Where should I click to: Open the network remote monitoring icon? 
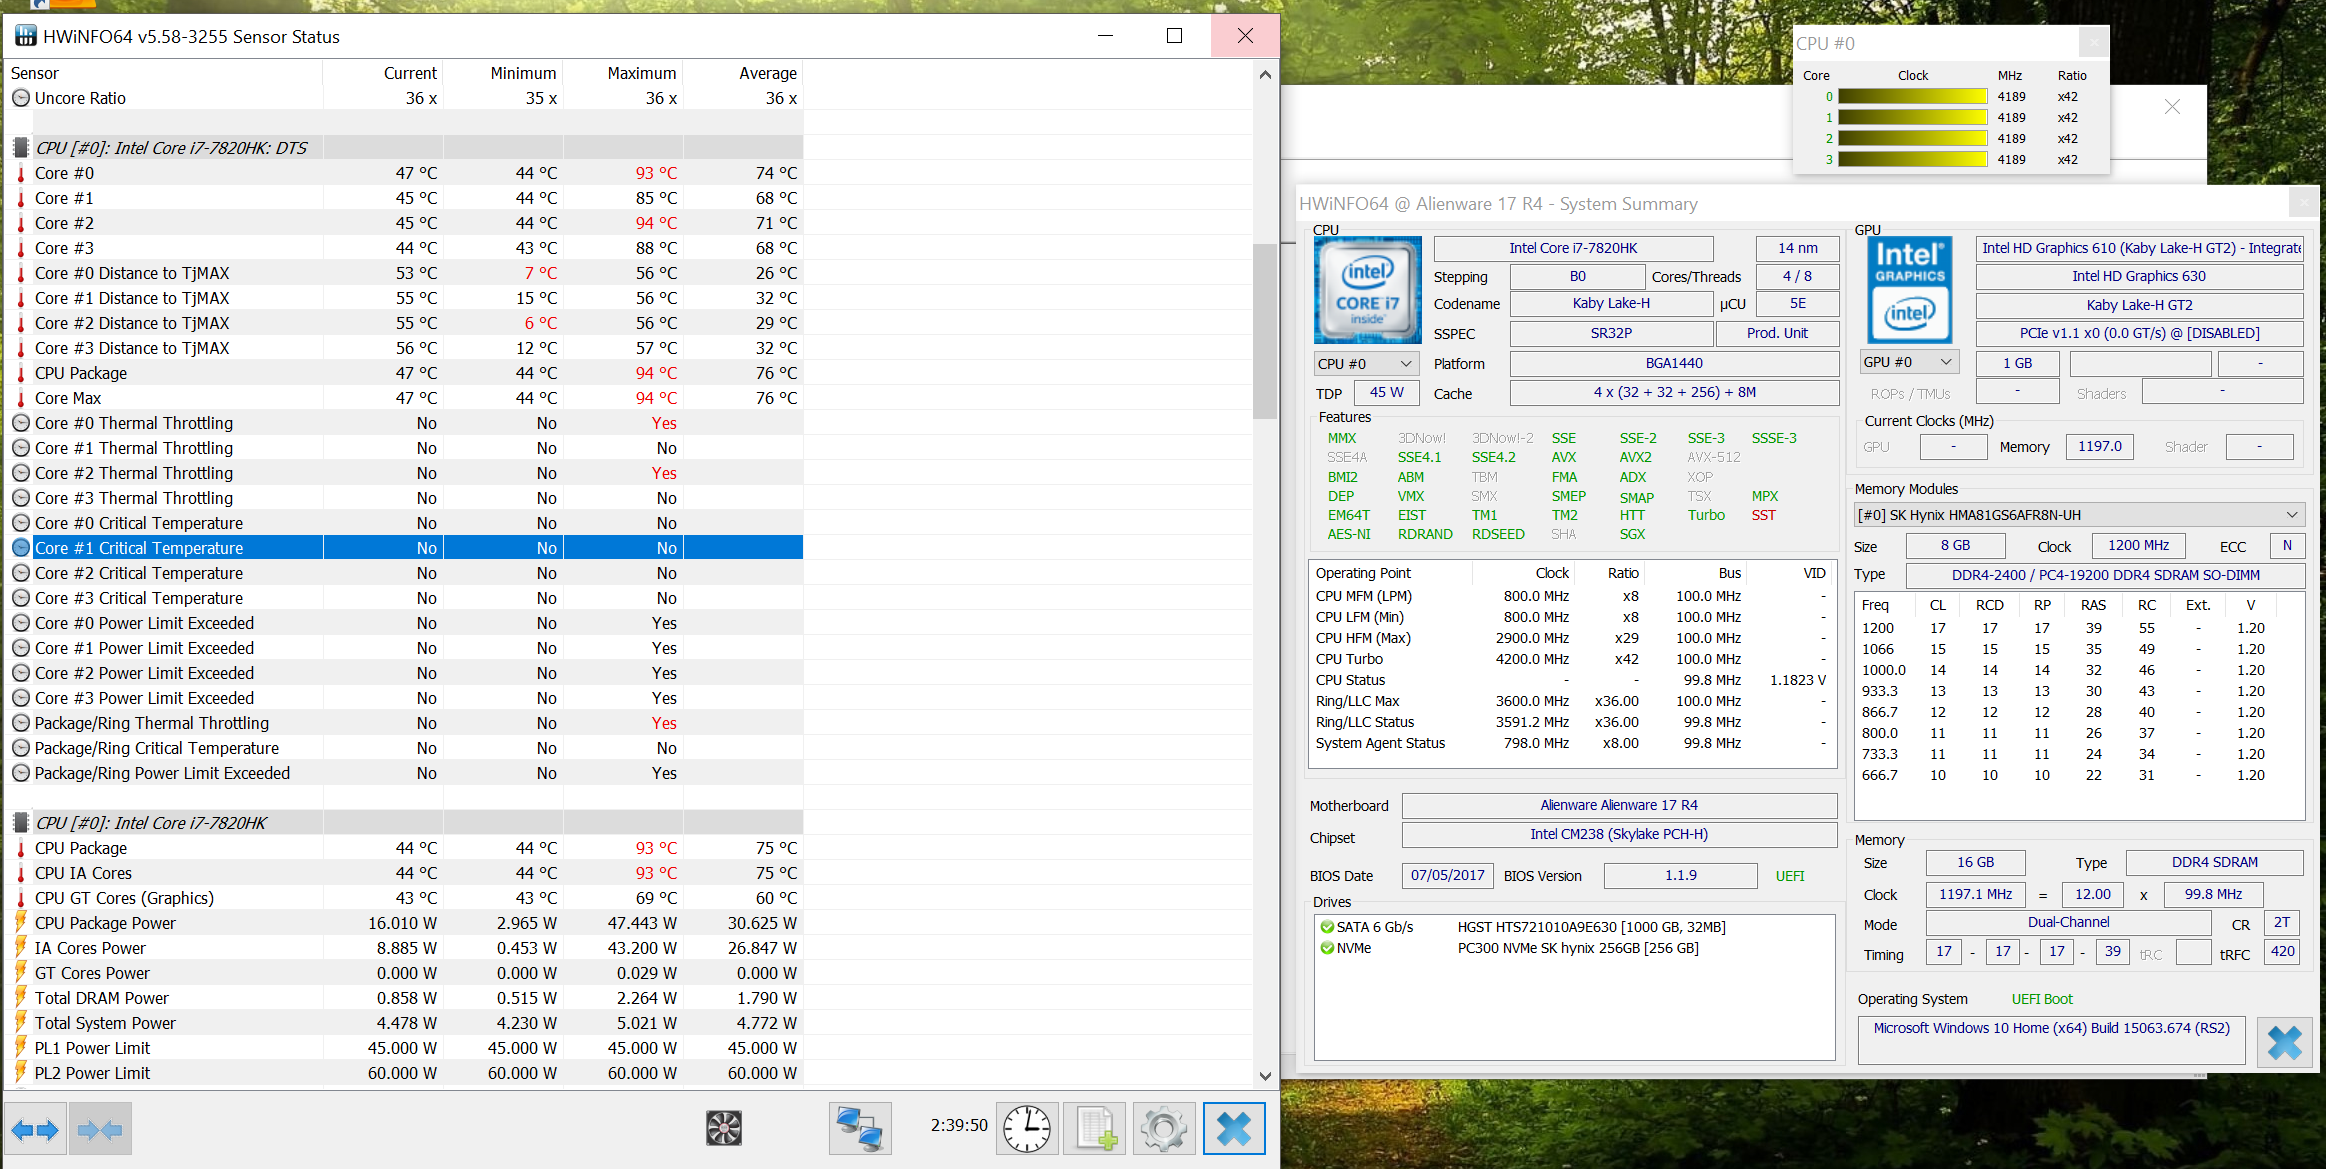pos(860,1129)
